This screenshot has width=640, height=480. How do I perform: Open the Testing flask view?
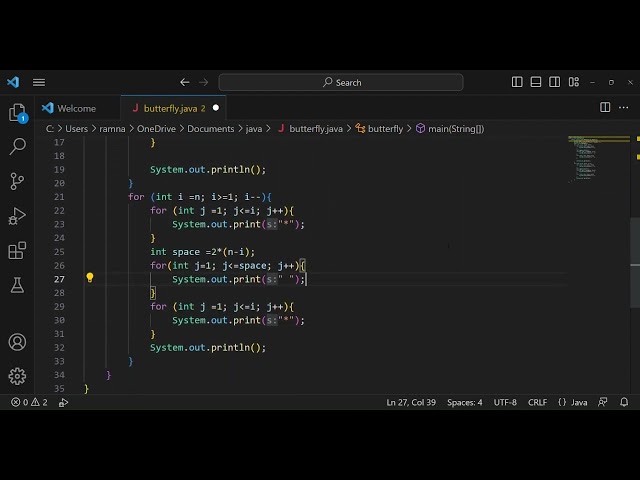17,285
